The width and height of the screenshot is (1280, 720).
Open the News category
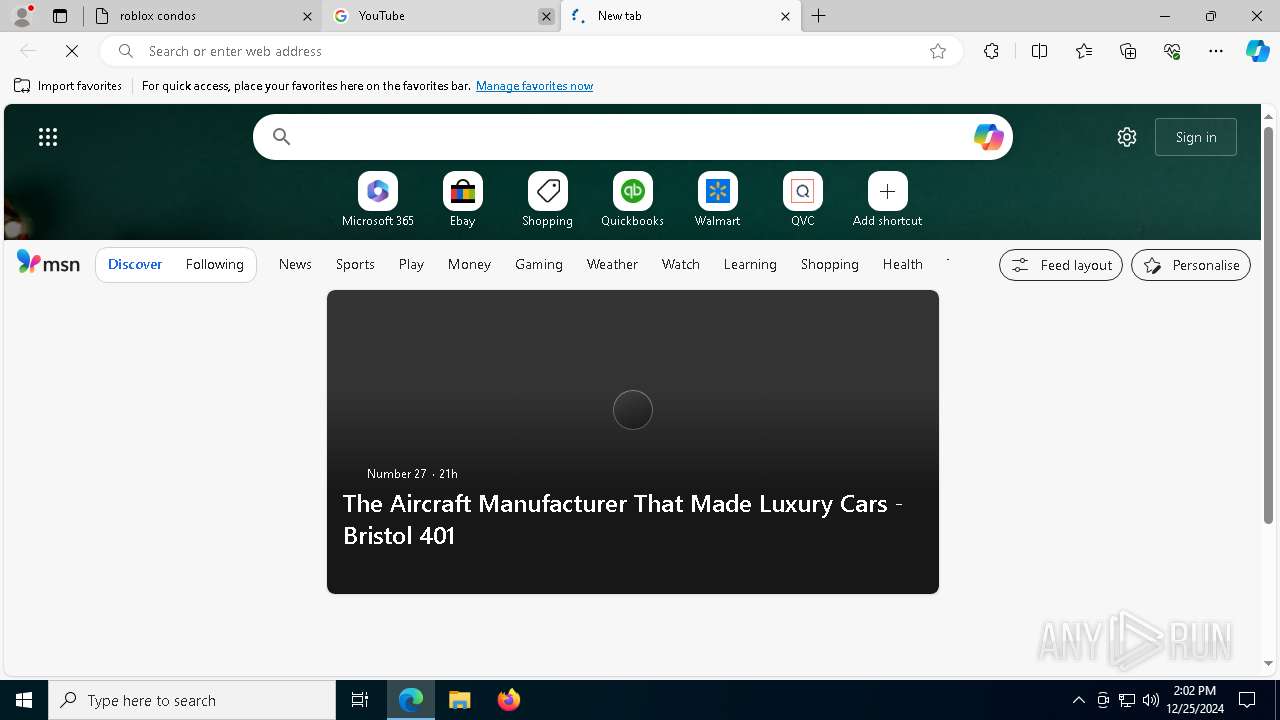point(295,264)
